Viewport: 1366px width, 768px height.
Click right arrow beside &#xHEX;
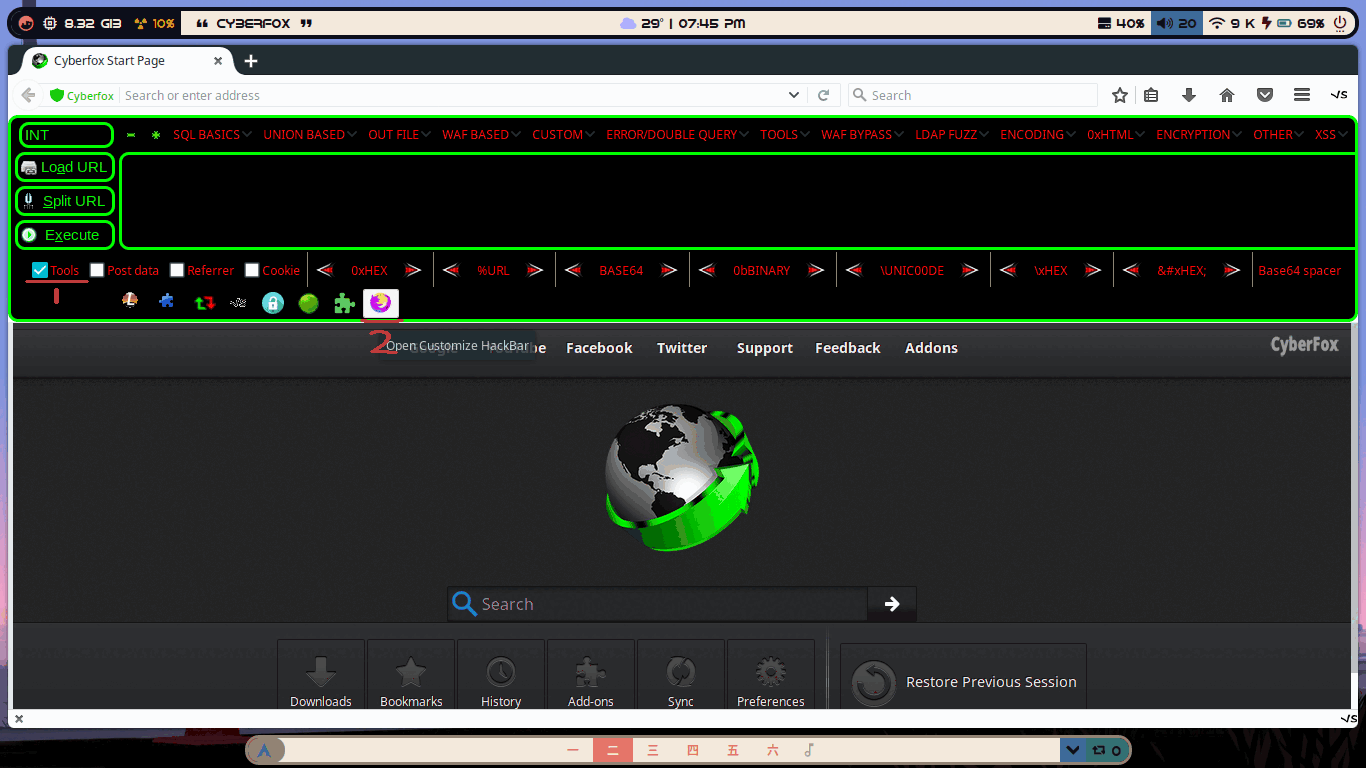tap(1232, 270)
